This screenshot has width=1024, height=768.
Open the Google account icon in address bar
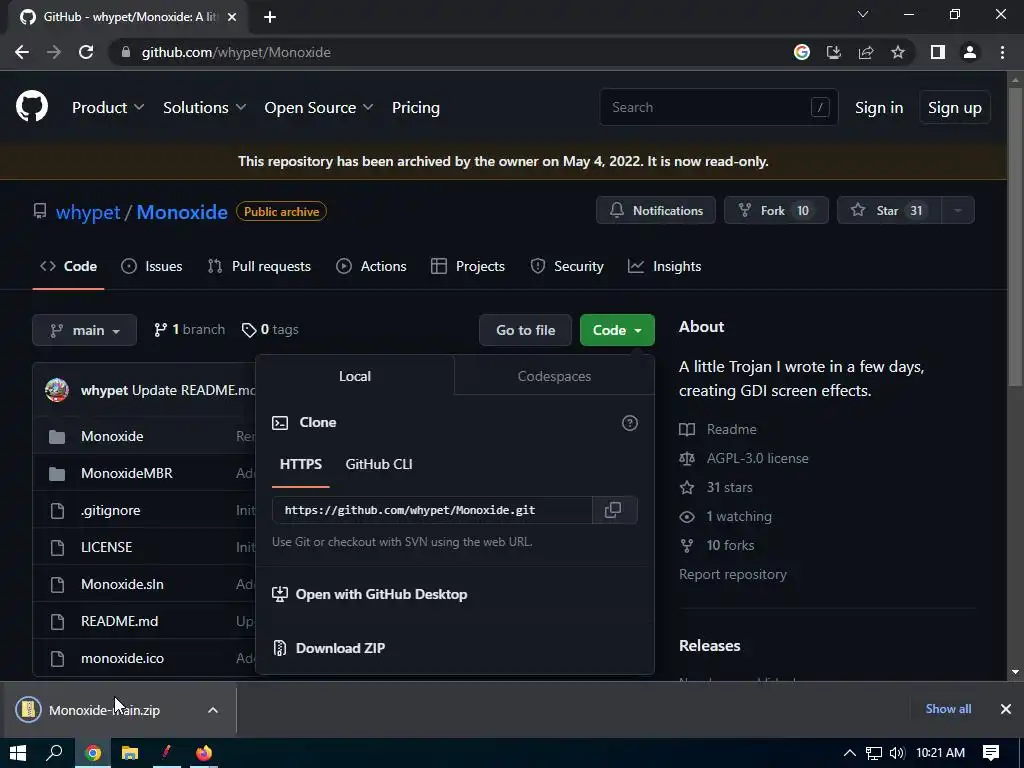click(x=802, y=52)
